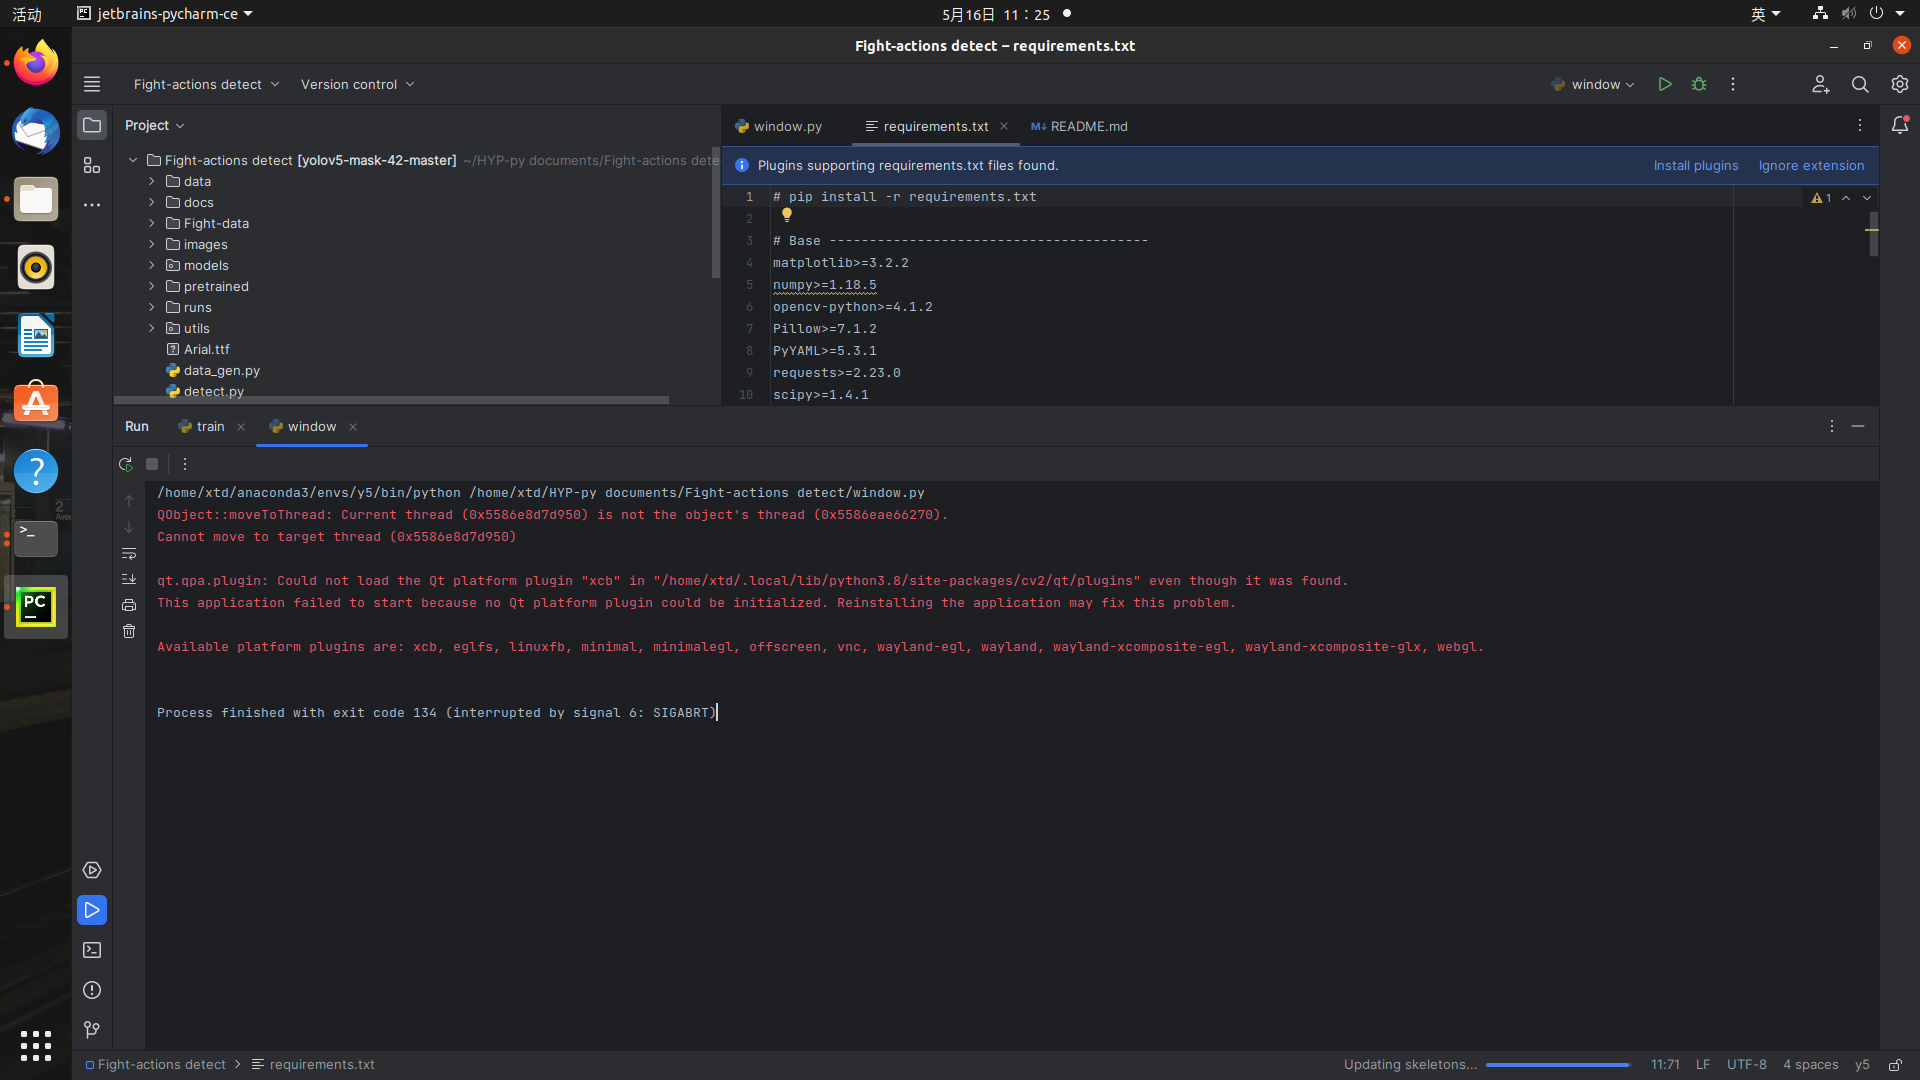Expand the models folder in tree
The width and height of the screenshot is (1920, 1080).
click(x=152, y=265)
